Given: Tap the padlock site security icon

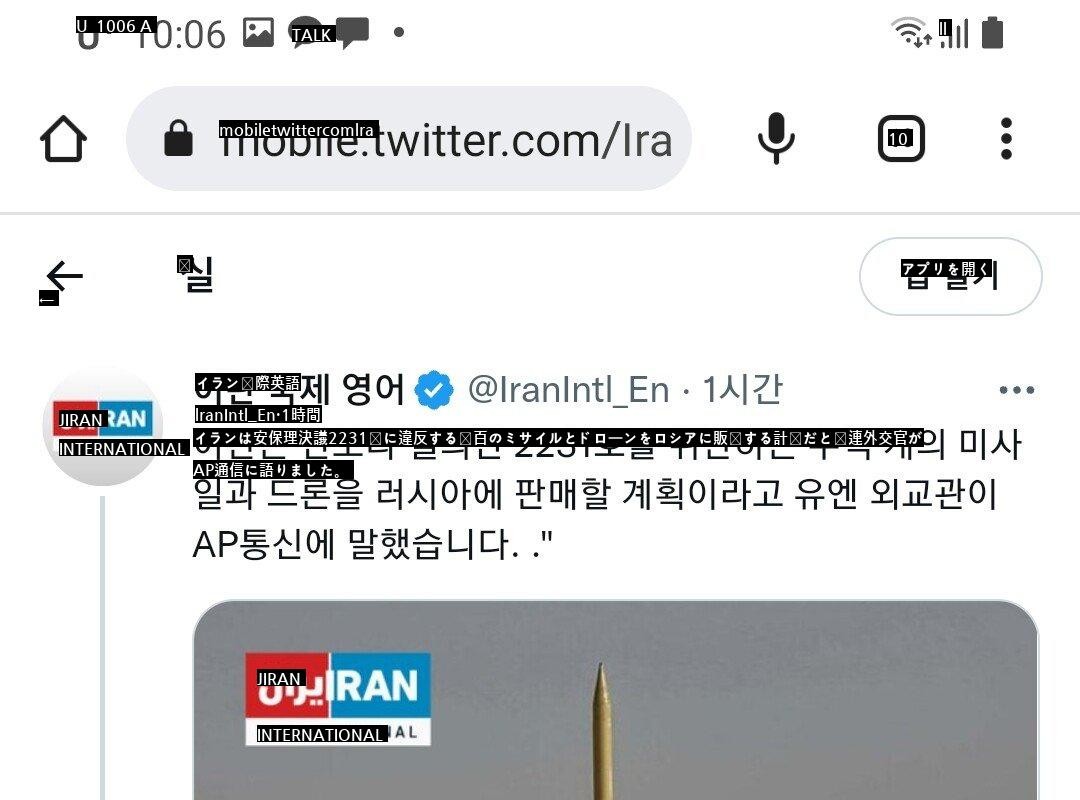Looking at the screenshot, I should tap(178, 138).
